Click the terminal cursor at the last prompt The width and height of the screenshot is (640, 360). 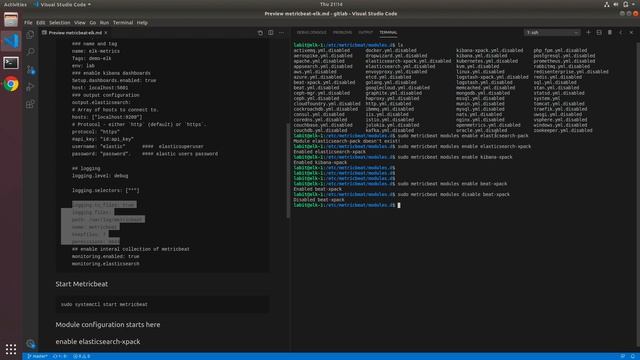coord(399,205)
